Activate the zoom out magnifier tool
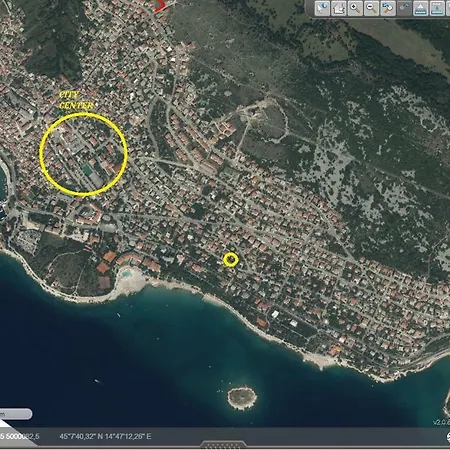This screenshot has height=450, width=450. point(371,8)
